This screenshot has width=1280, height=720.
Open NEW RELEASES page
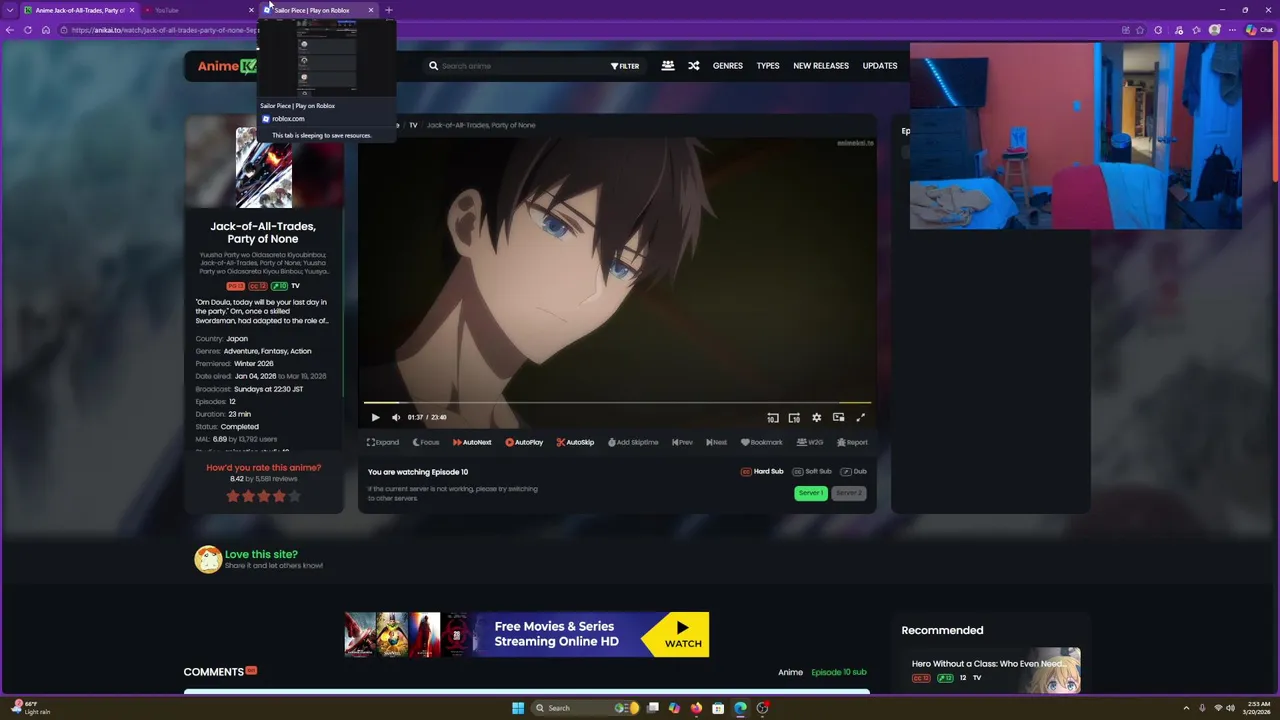coord(821,66)
